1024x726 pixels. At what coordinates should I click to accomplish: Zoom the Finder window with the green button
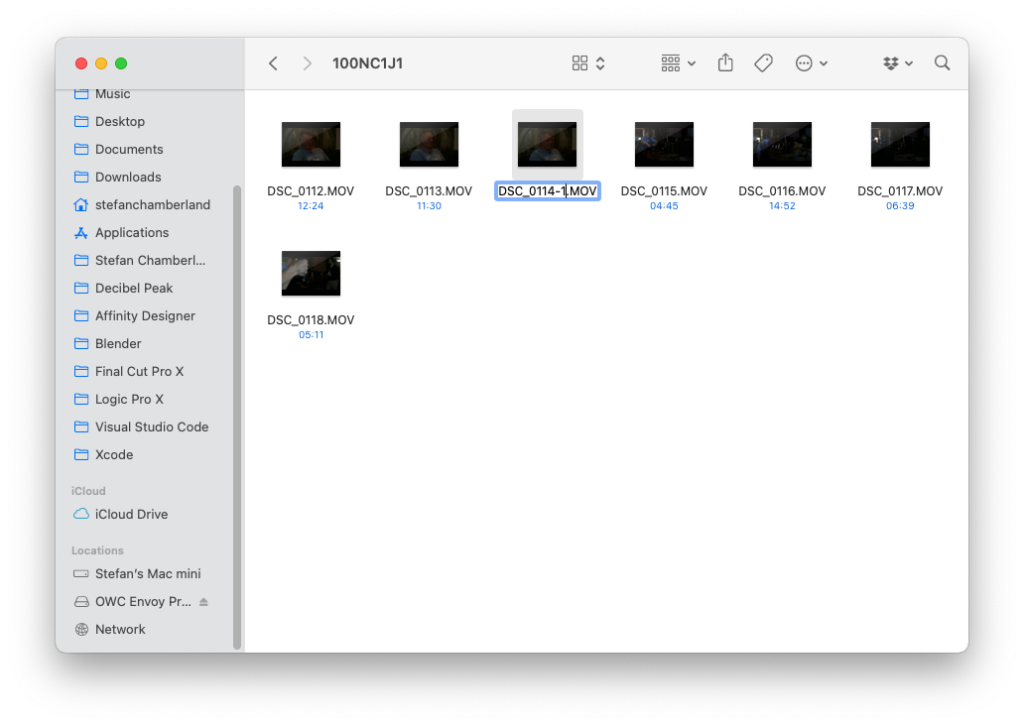tap(121, 63)
